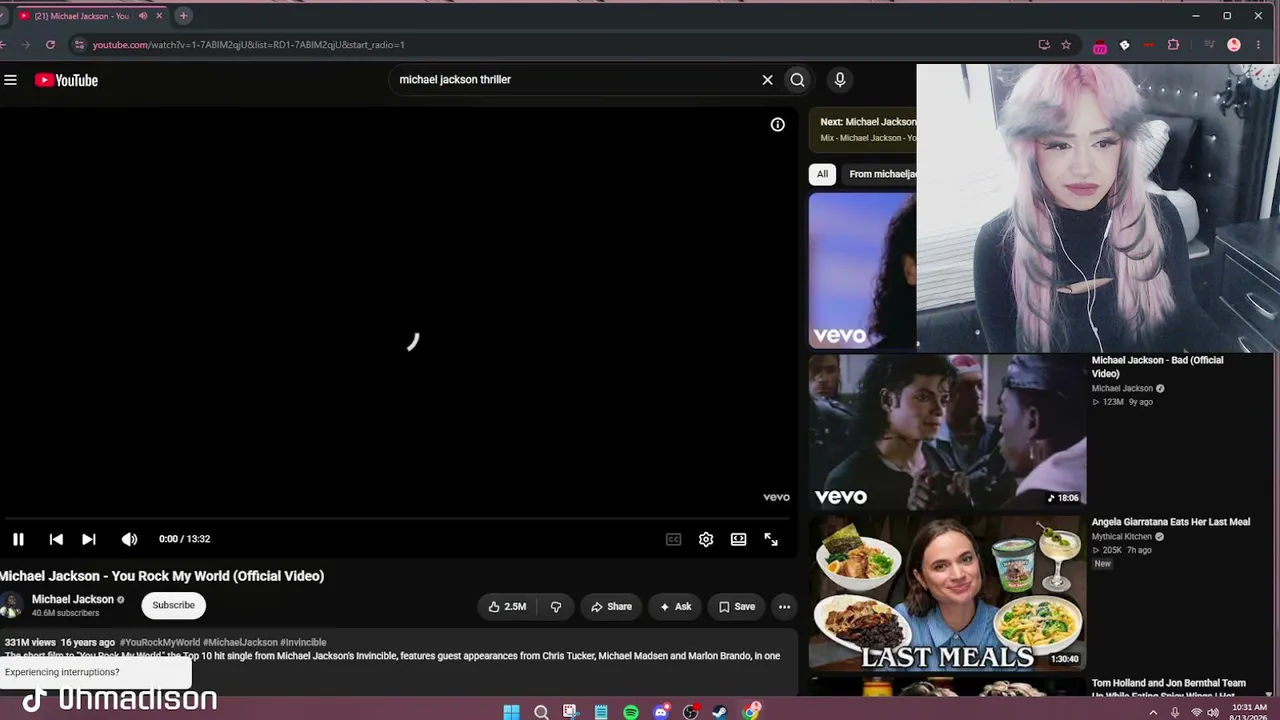
Task: Open the Windows Start menu
Action: (511, 712)
